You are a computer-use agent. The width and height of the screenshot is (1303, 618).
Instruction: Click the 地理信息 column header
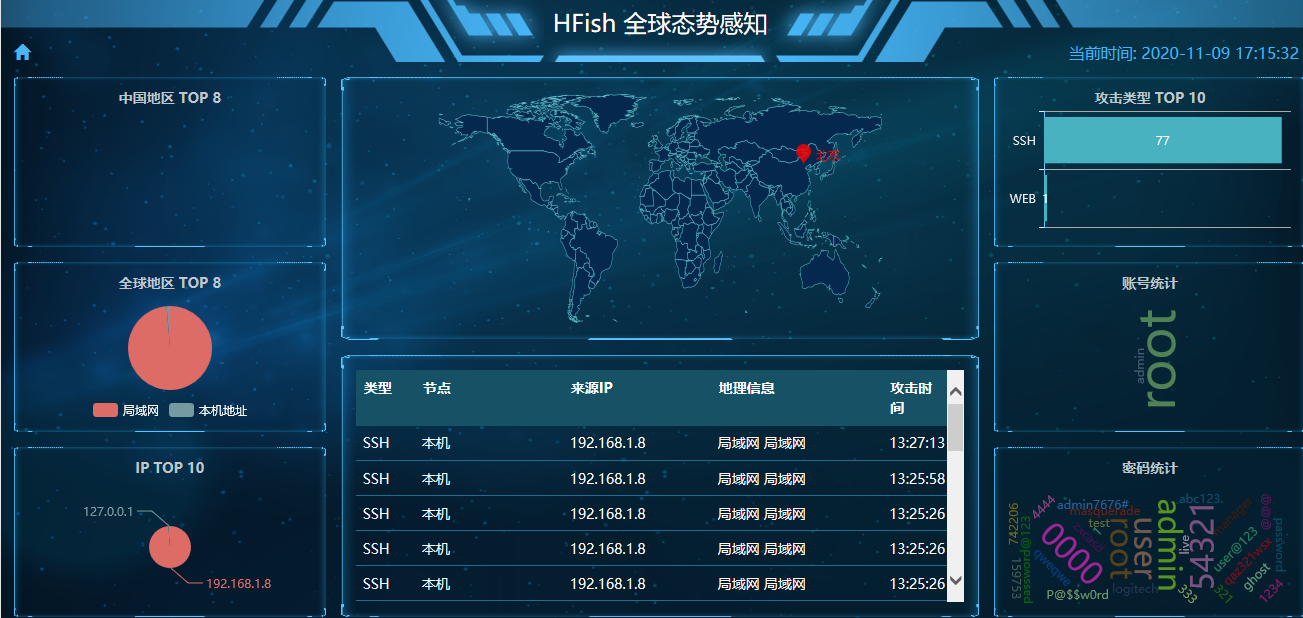pyautogui.click(x=746, y=388)
